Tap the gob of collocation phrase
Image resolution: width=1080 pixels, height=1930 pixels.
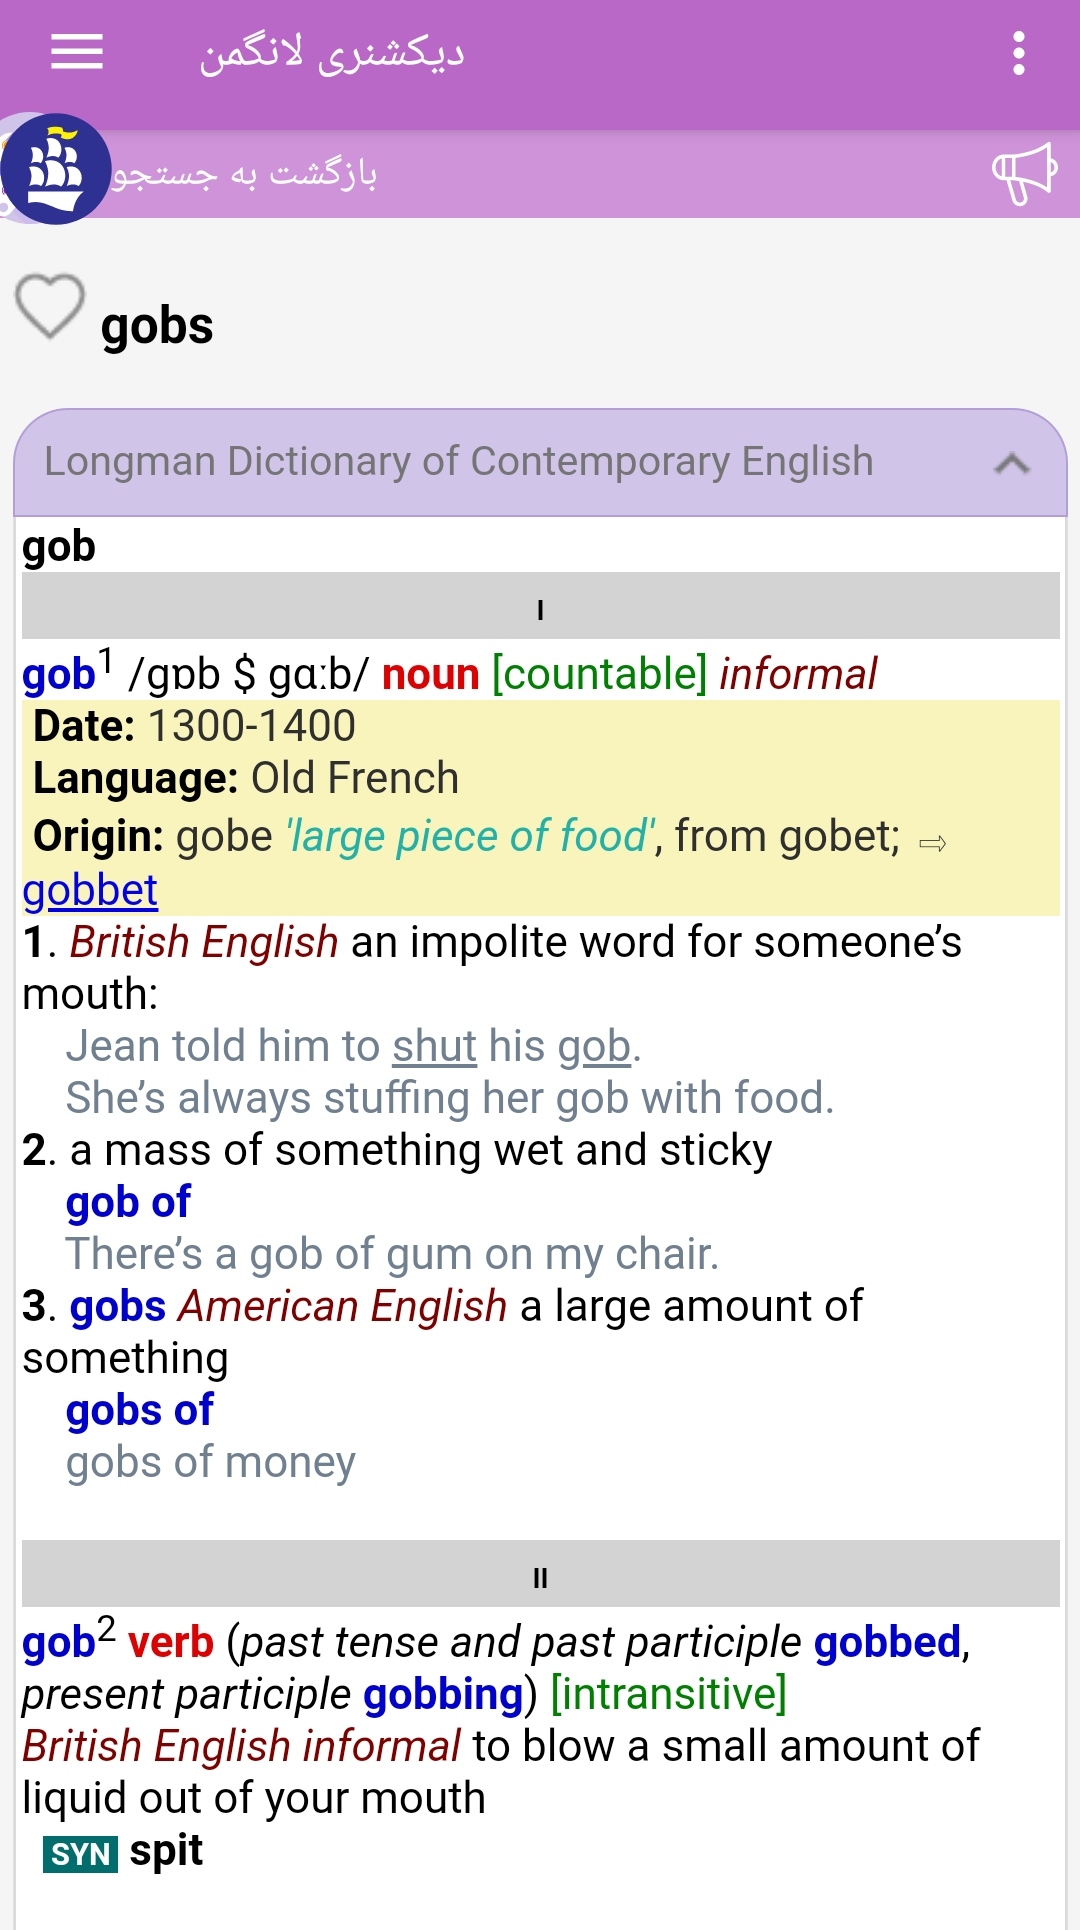click(x=128, y=1202)
